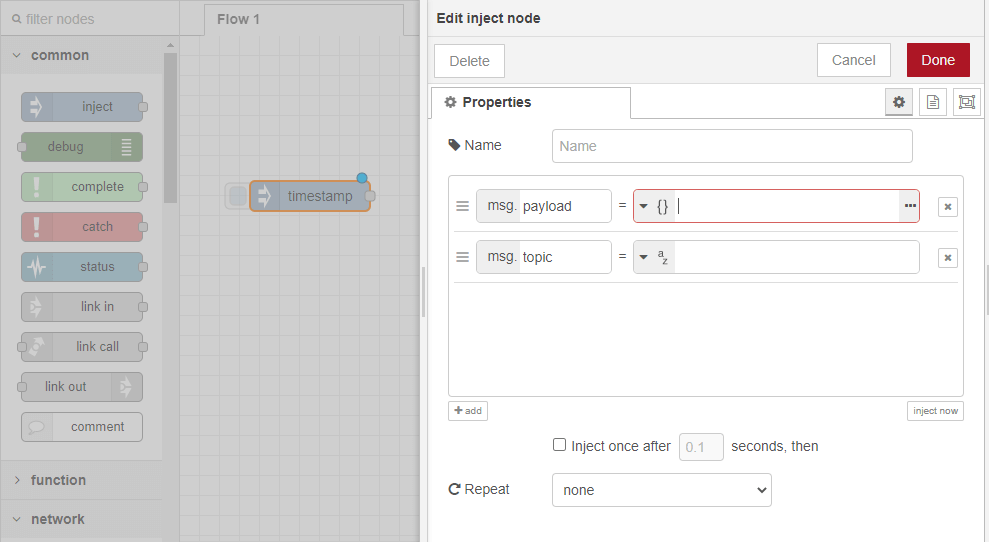Remove the msg.topic property row

coord(948,258)
